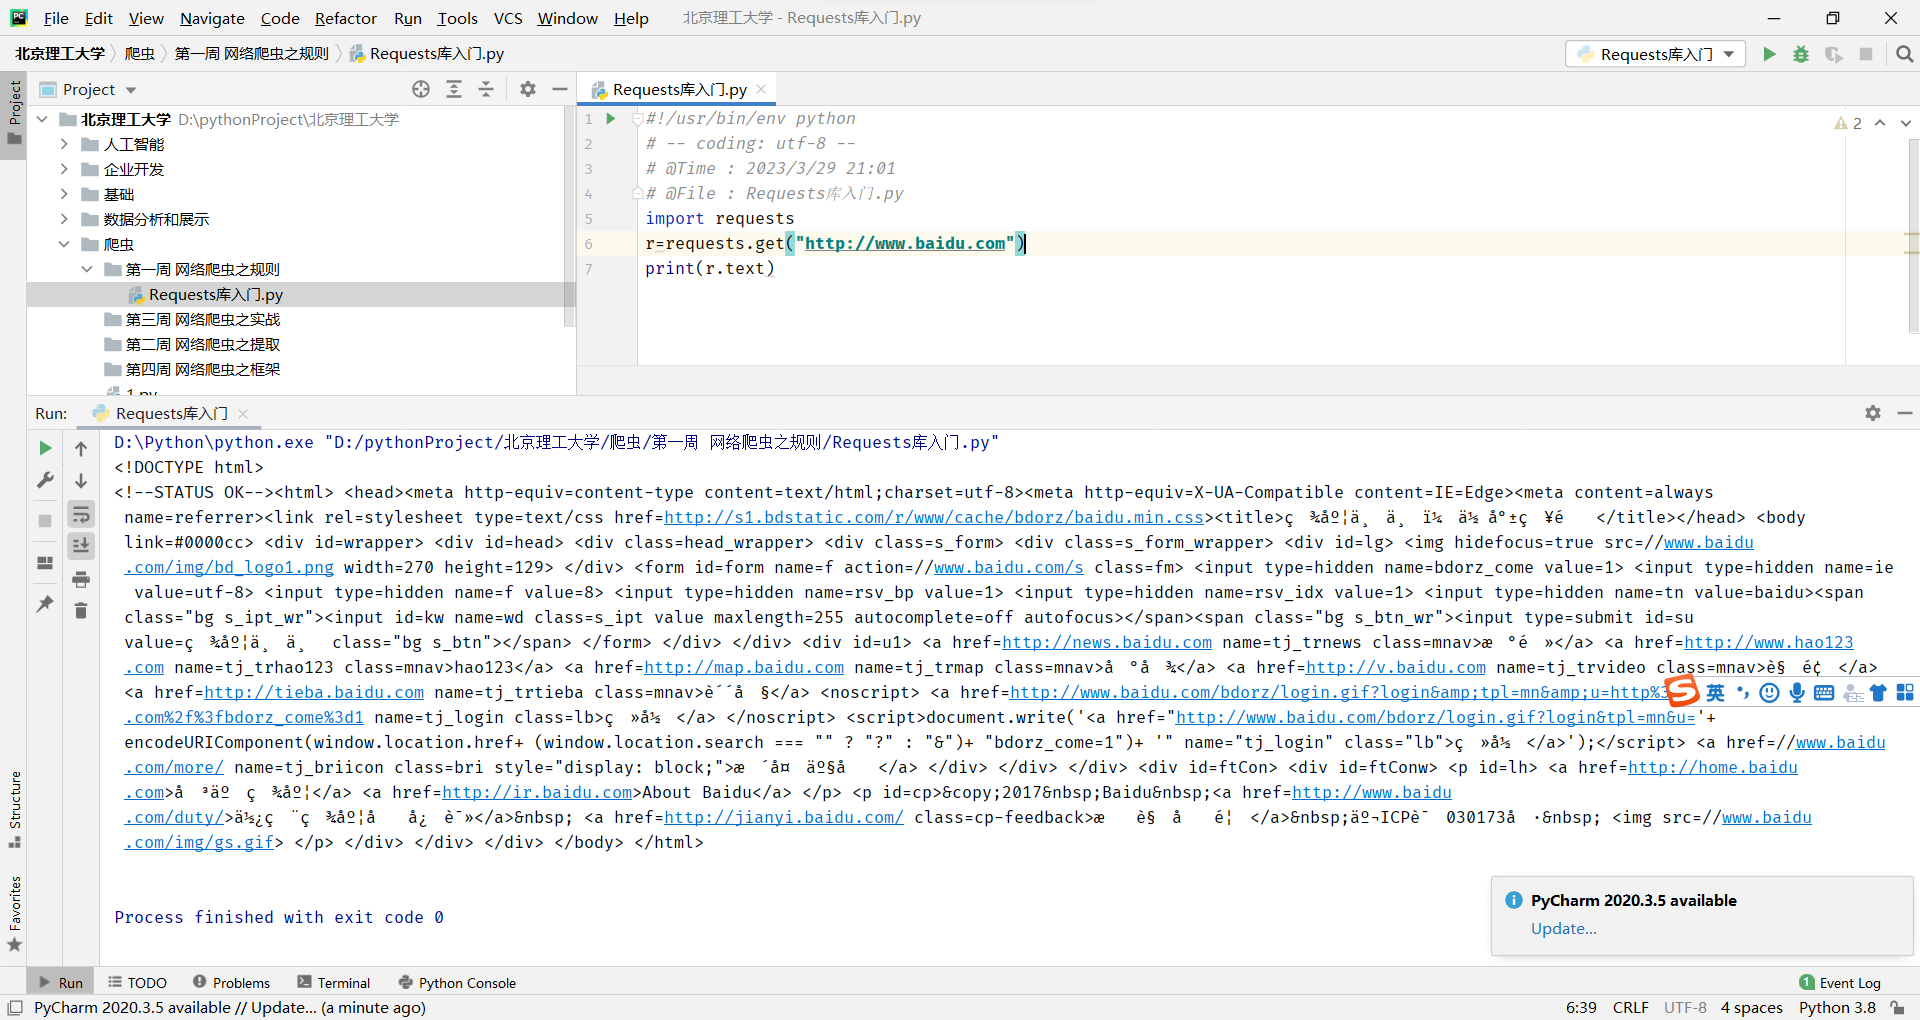Go to the next highlighted error arrow
The height and width of the screenshot is (1020, 1920).
[1905, 123]
